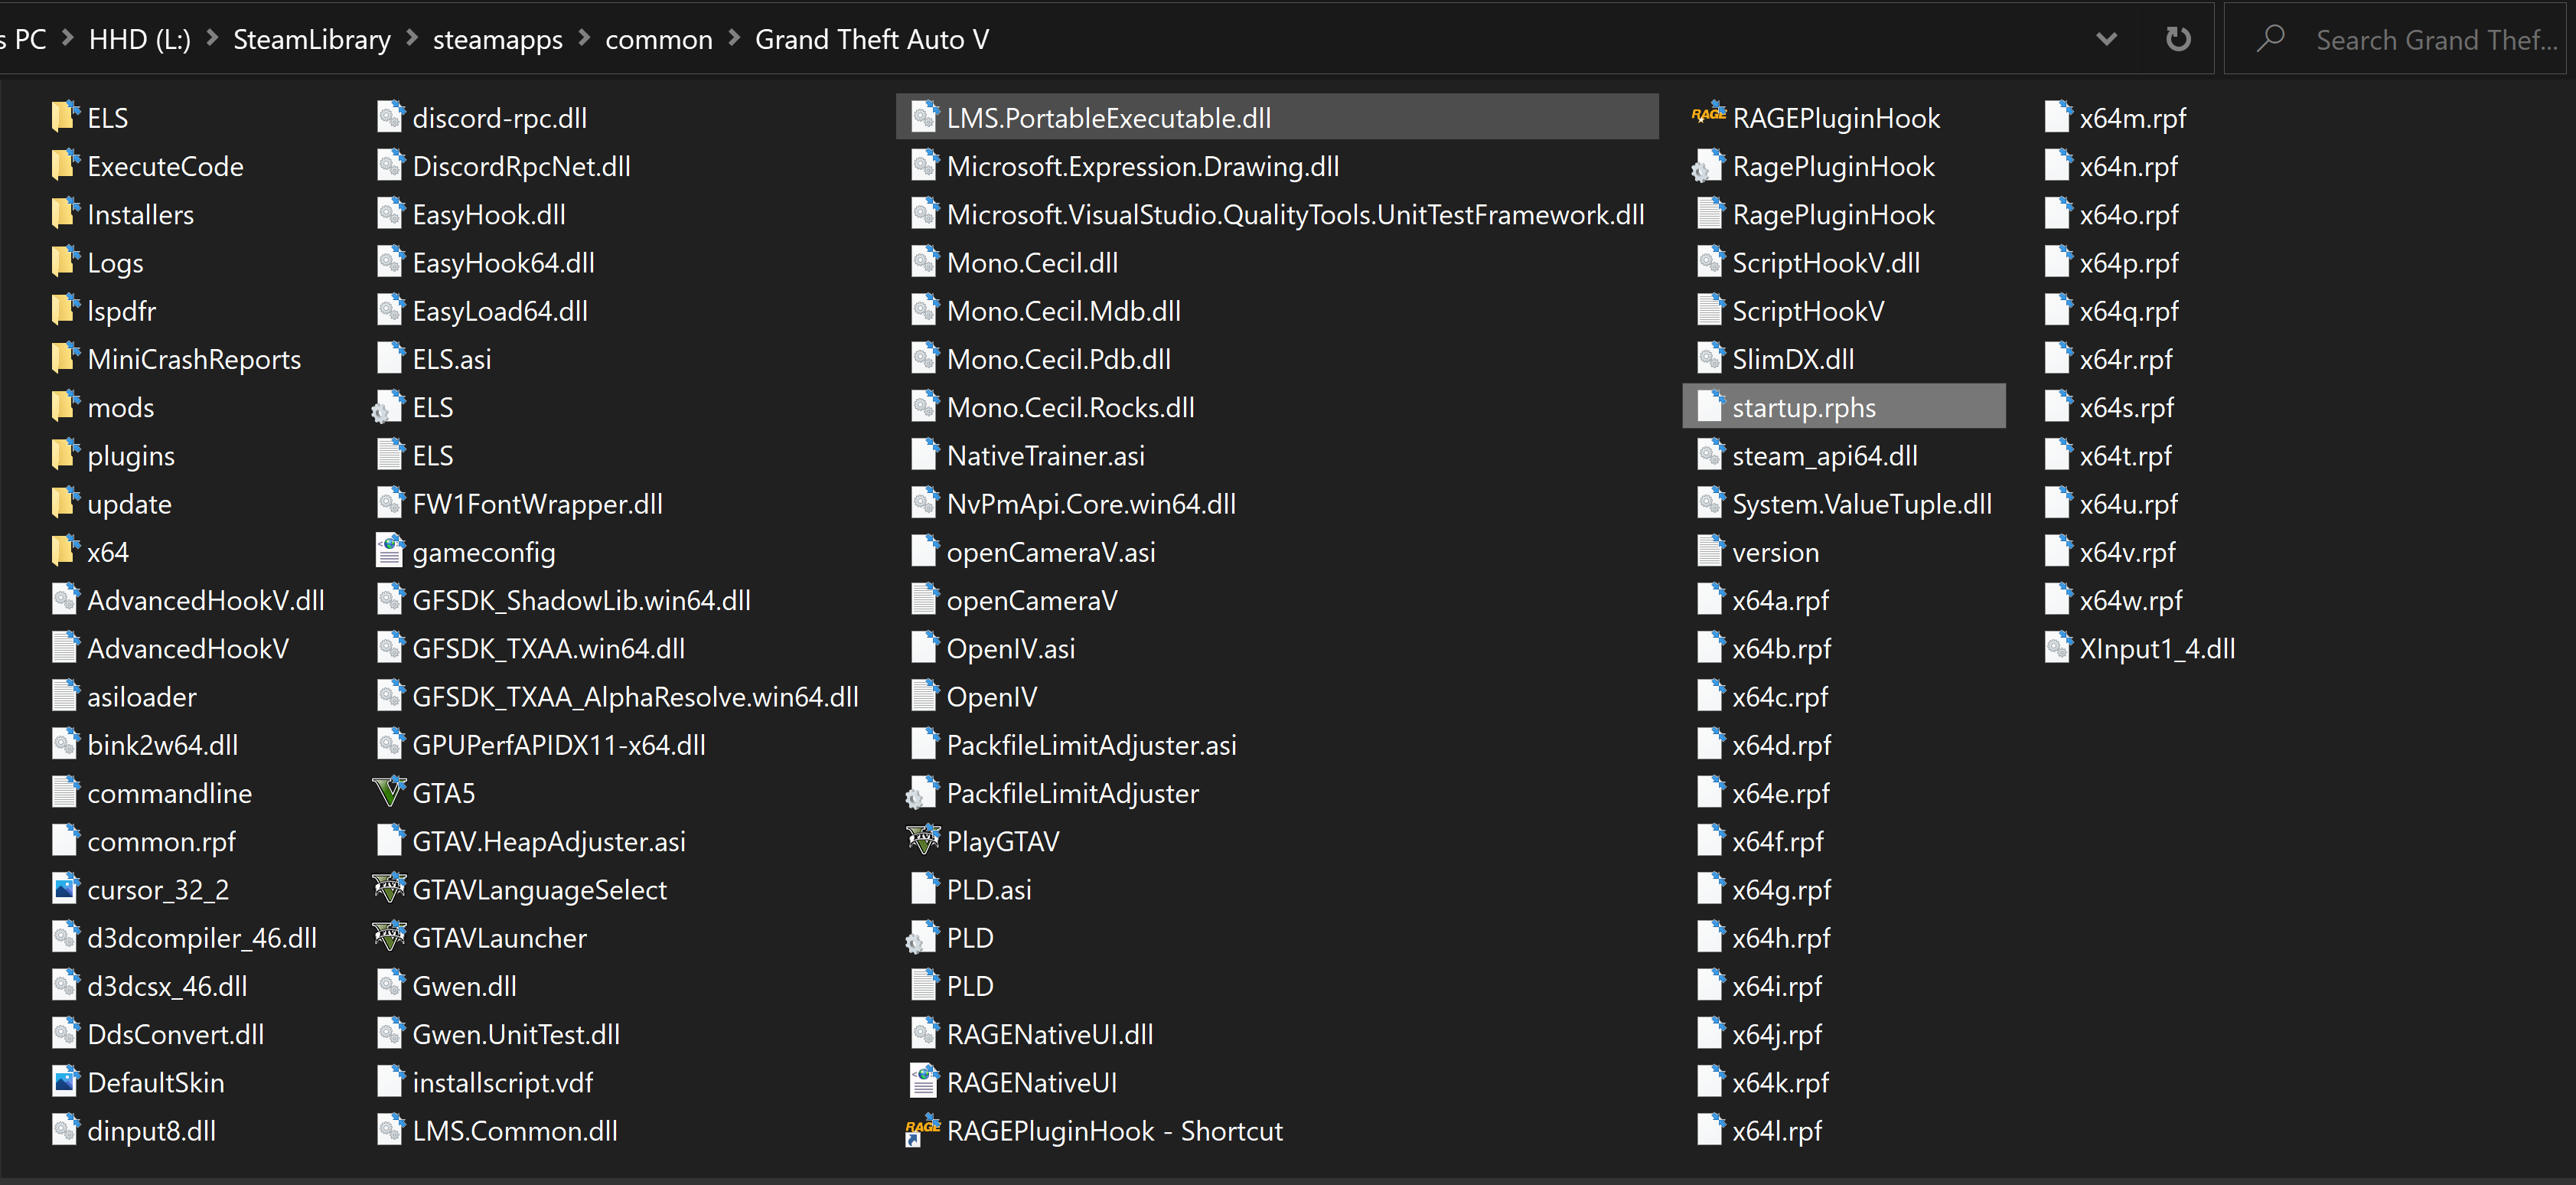2576x1185 pixels.
Task: Open the address bar history dropdown
Action: (x=2105, y=39)
